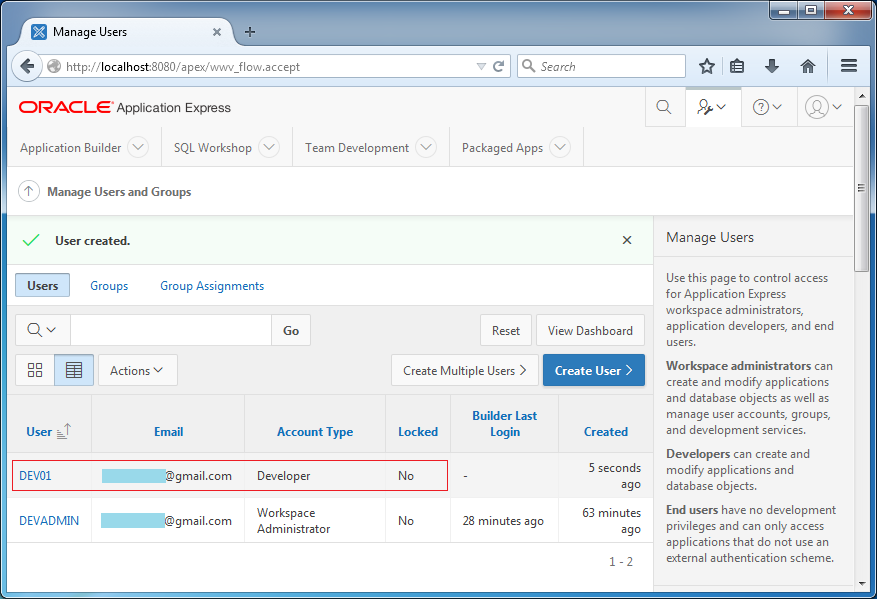Switch to icon grid view
Screen dimensions: 877x599
[x=35, y=370]
